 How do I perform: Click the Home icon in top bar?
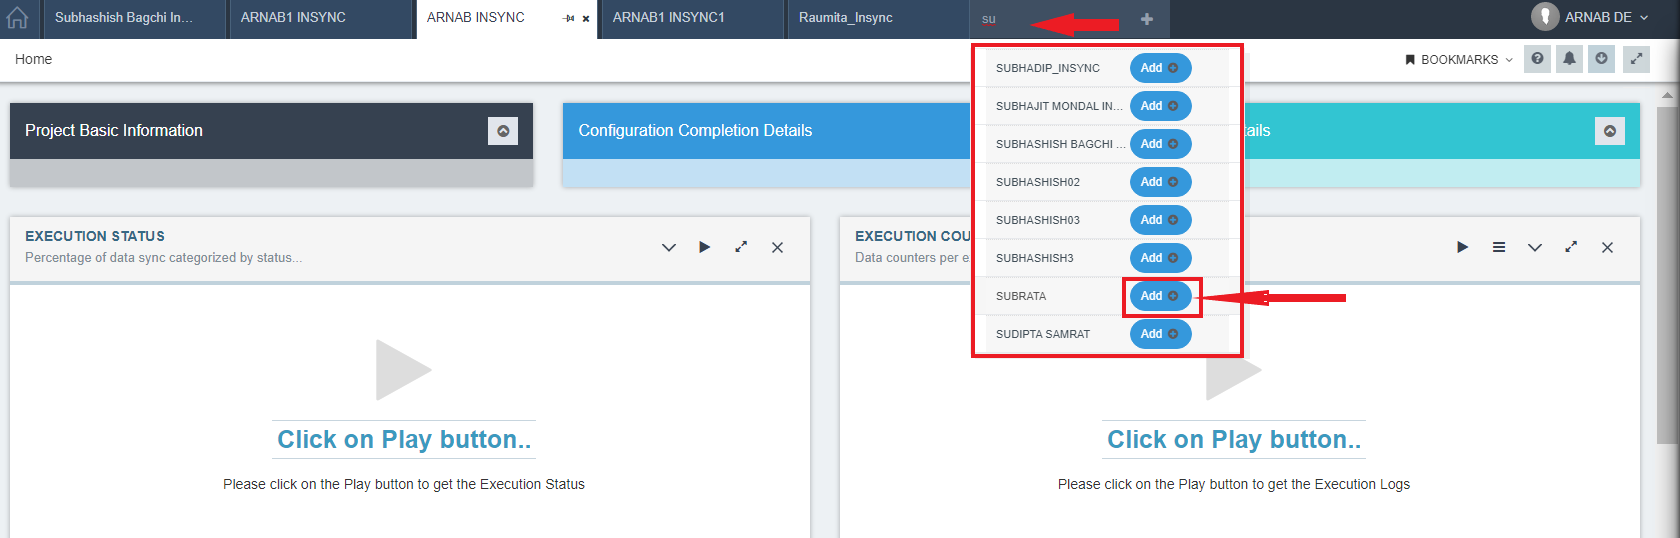click(x=18, y=18)
